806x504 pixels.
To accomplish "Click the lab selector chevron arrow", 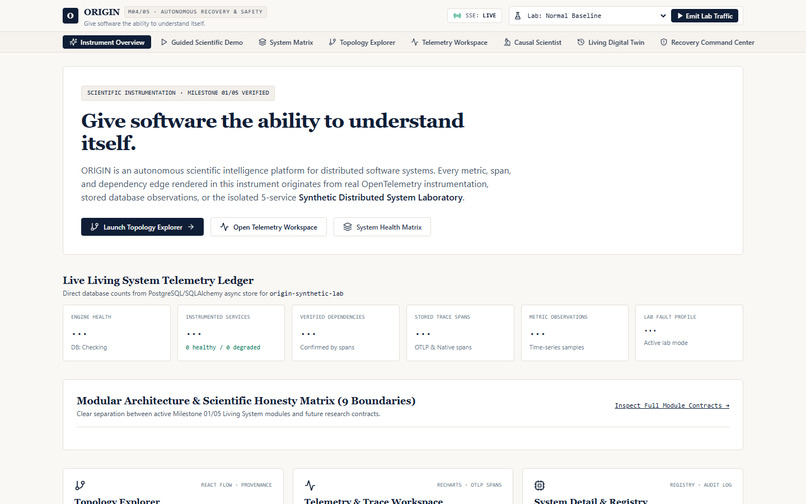I will (x=663, y=16).
